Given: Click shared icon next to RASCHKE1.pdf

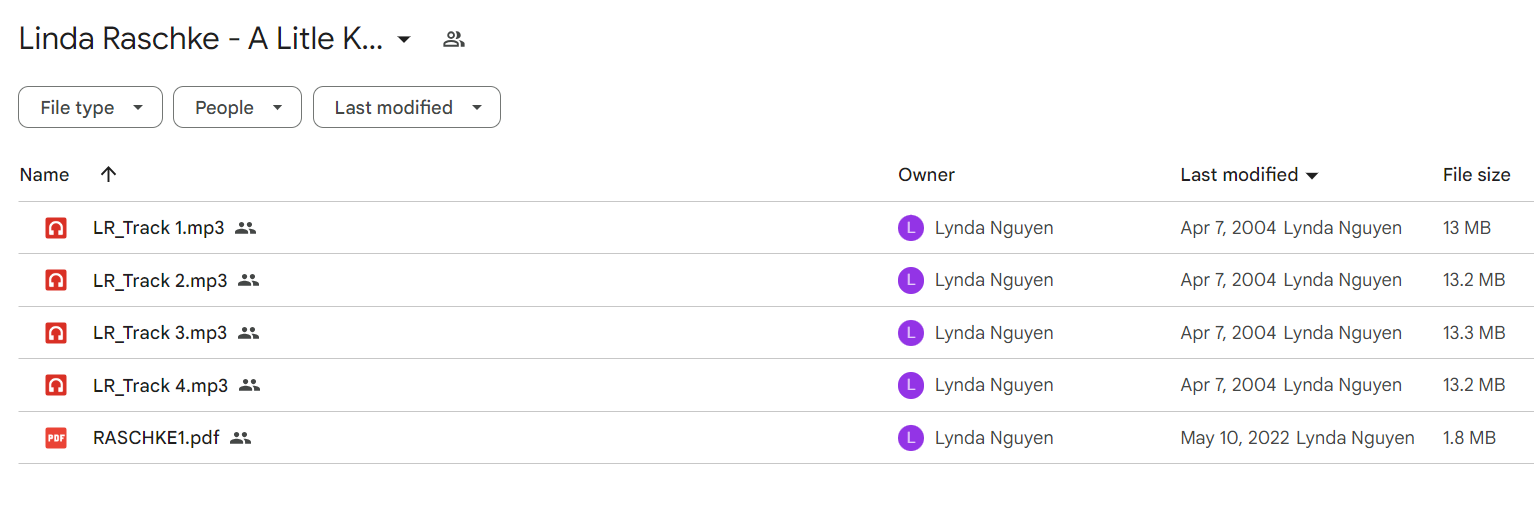Looking at the screenshot, I should (240, 438).
